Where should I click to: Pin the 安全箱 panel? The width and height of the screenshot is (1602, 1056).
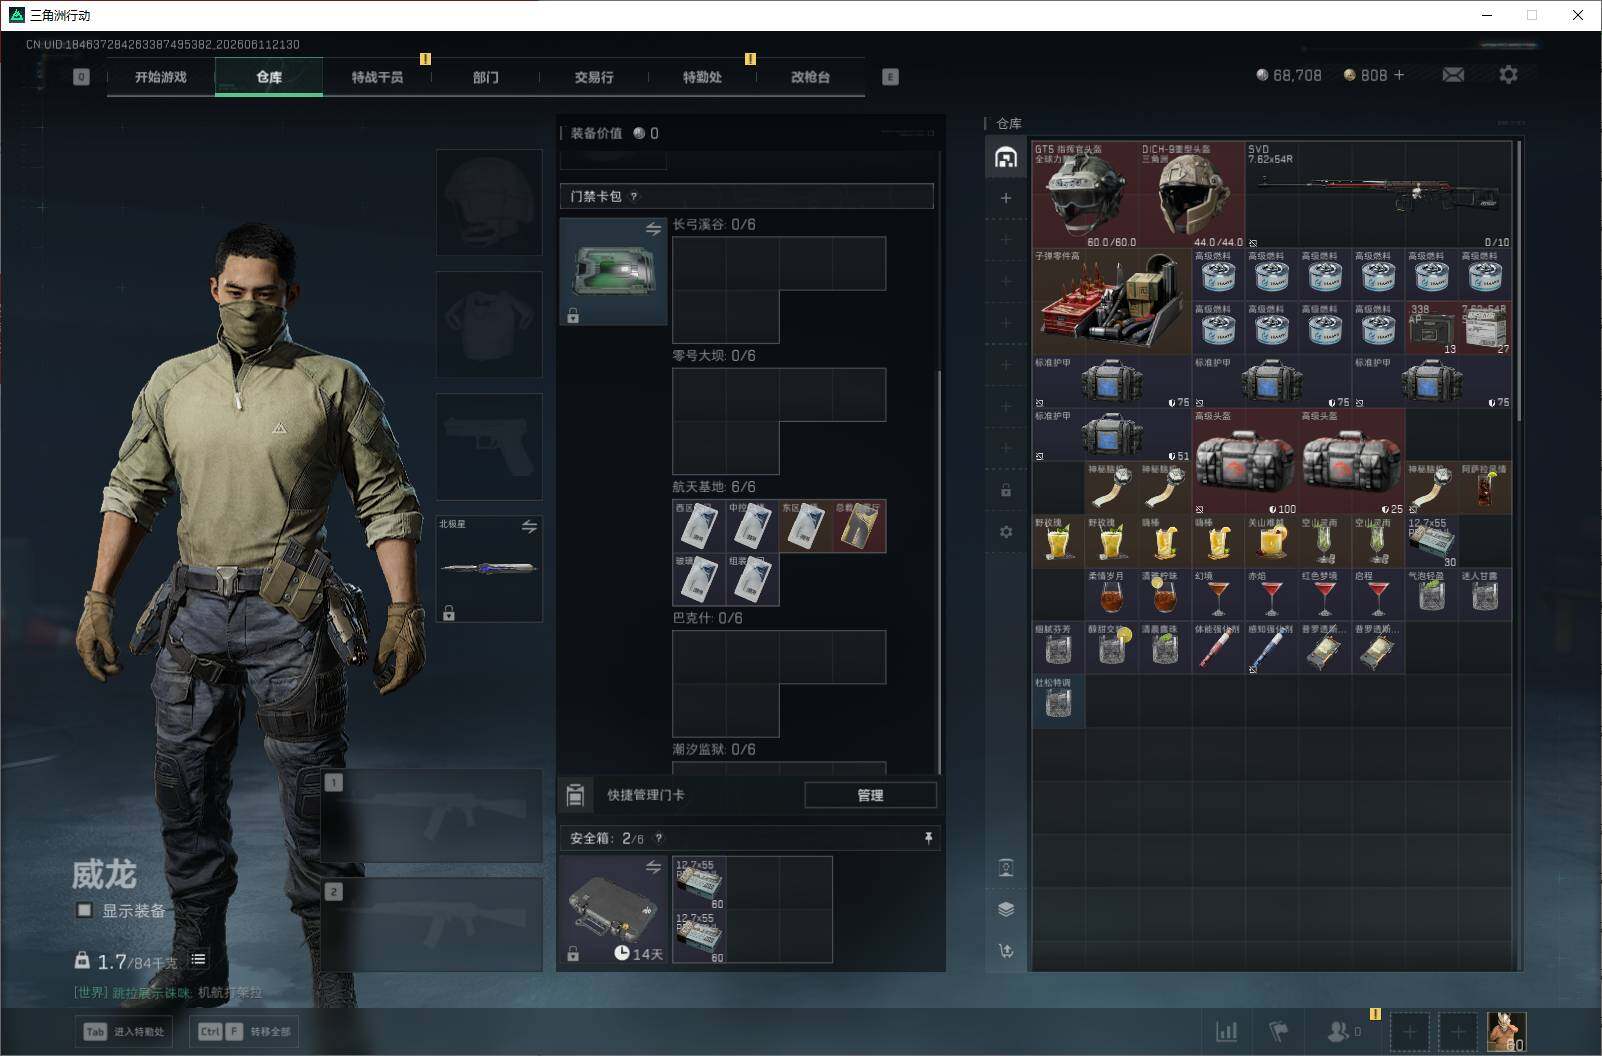coord(928,838)
